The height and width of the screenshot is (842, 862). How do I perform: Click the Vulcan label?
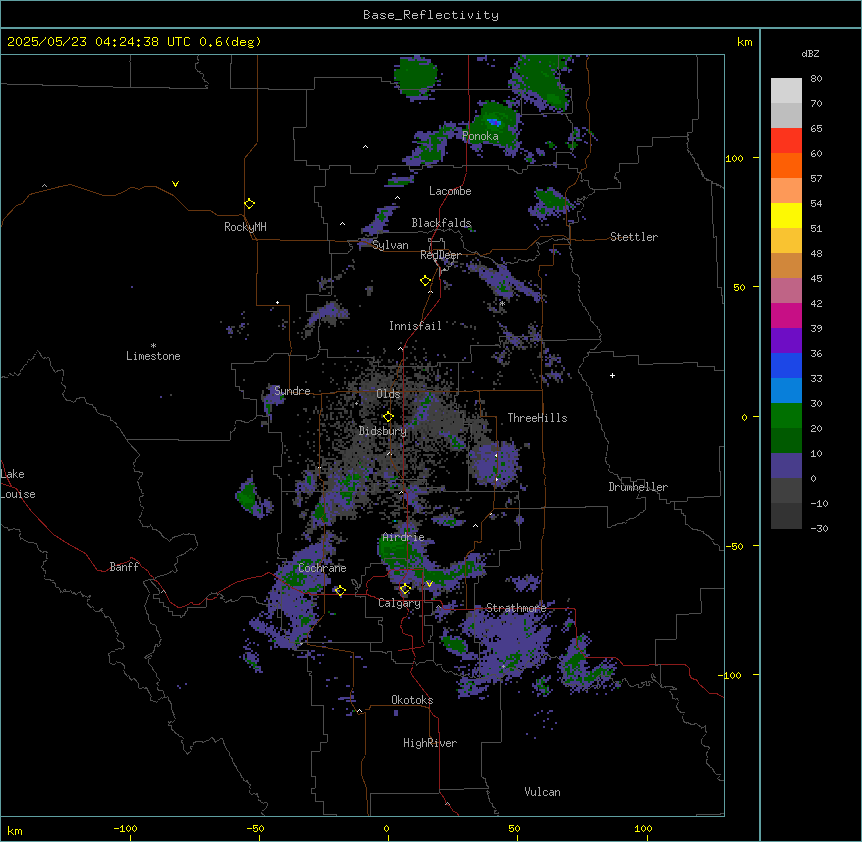tap(543, 792)
